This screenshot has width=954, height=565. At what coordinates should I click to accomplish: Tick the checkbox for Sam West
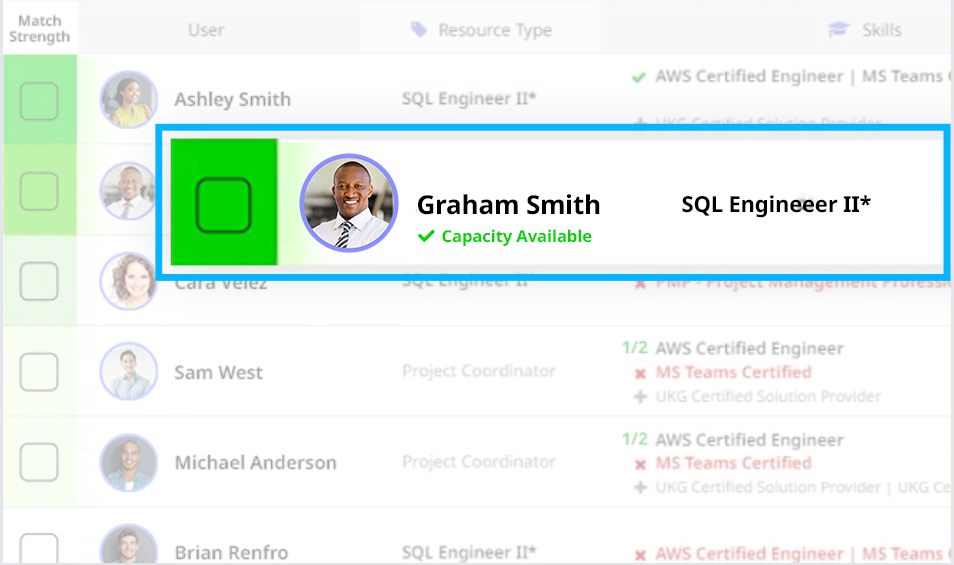[39, 372]
